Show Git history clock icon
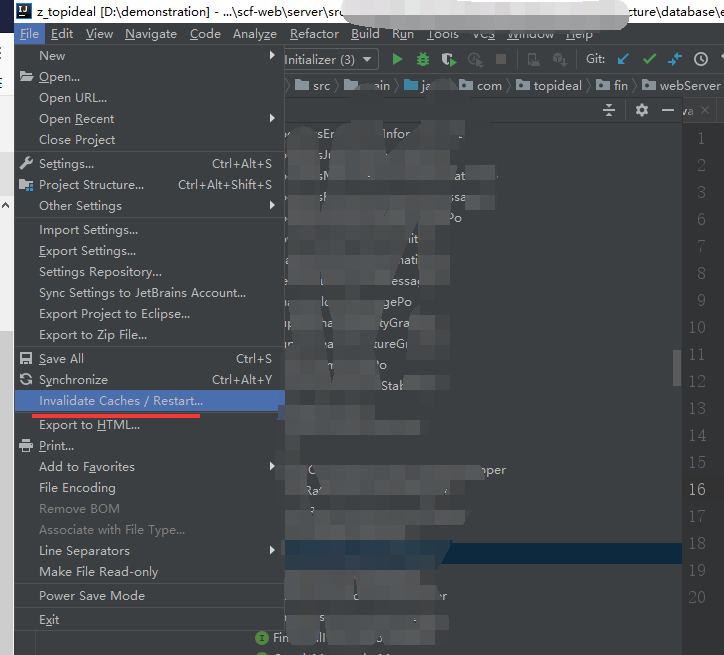 tap(701, 59)
